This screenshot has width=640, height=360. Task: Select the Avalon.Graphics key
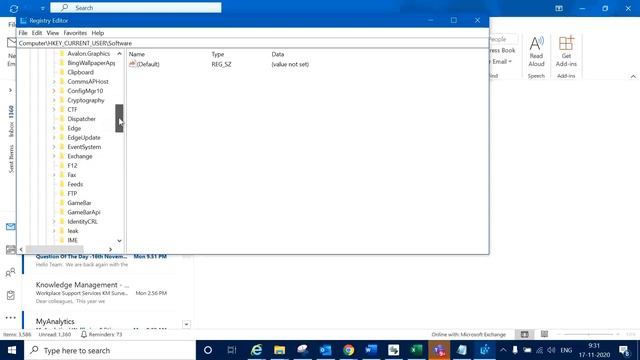pyautogui.click(x=89, y=53)
